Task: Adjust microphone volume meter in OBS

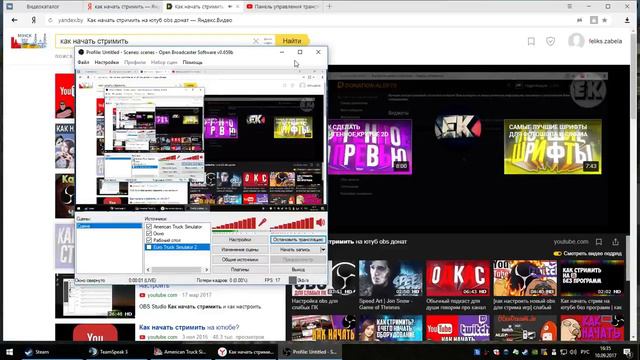Action: pos(234,224)
